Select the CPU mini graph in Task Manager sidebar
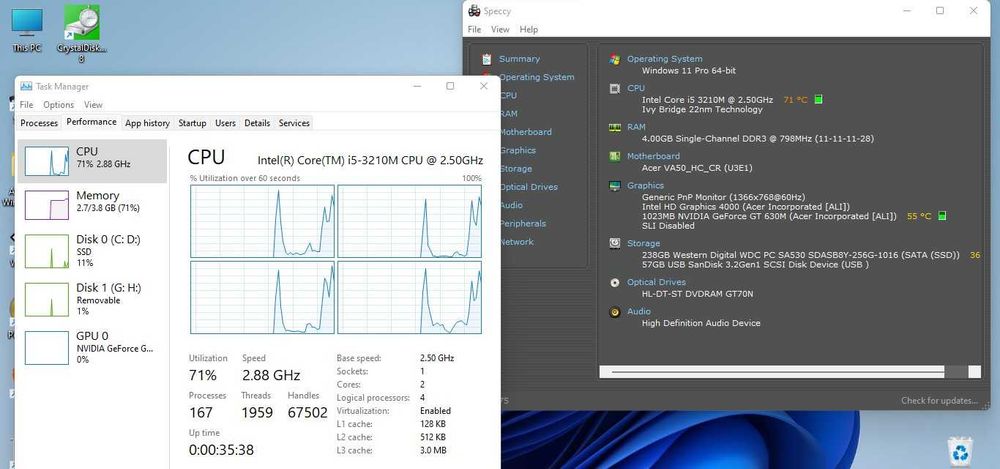 pos(47,161)
